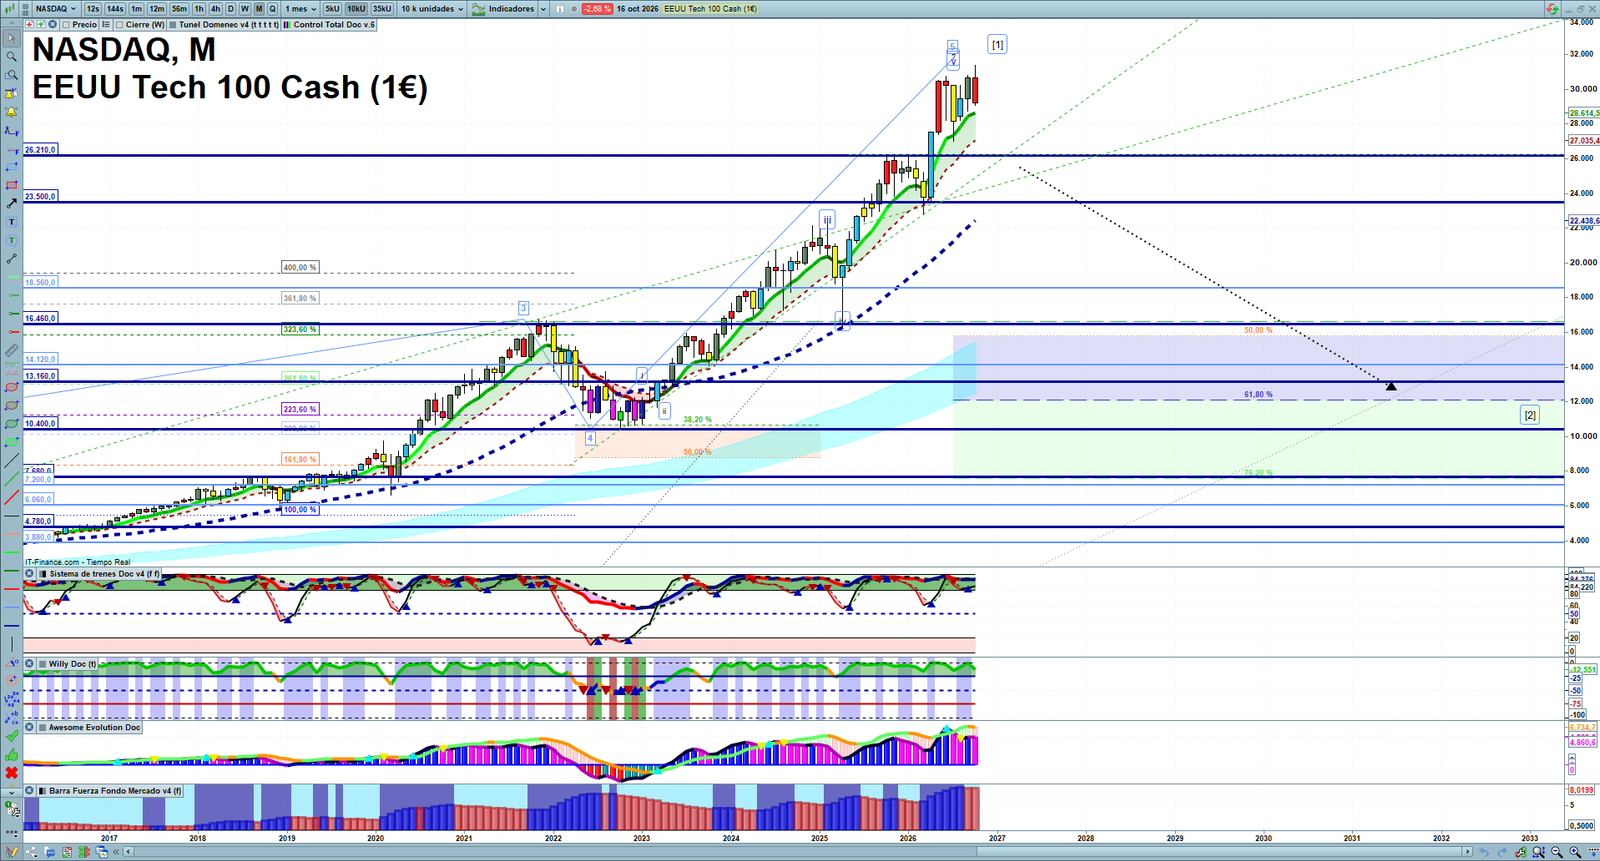Click the green checkmark tool in sidebar
Screen dimensions: 1600x861
point(12,736)
